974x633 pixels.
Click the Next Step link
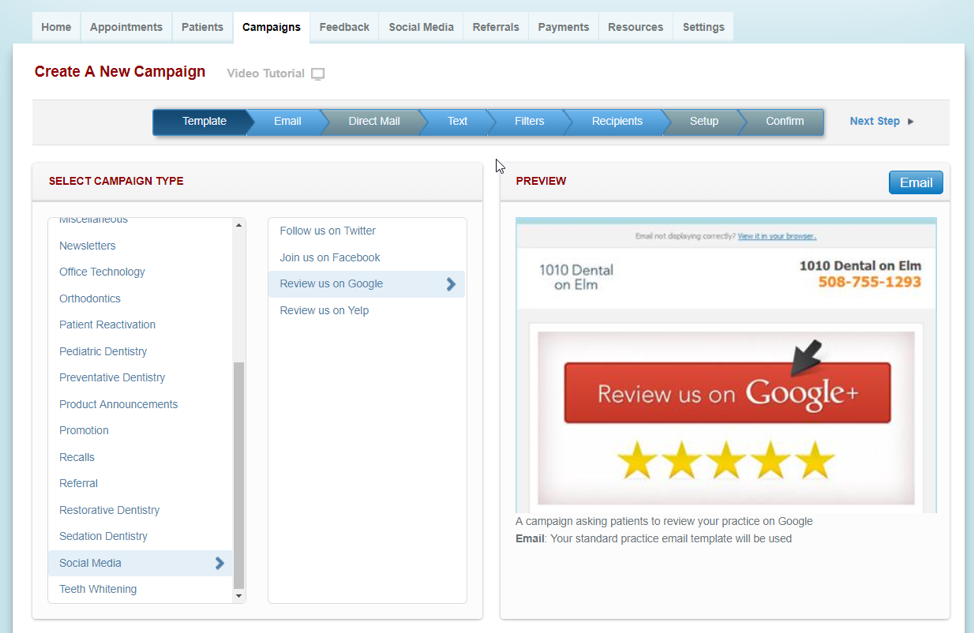click(875, 122)
